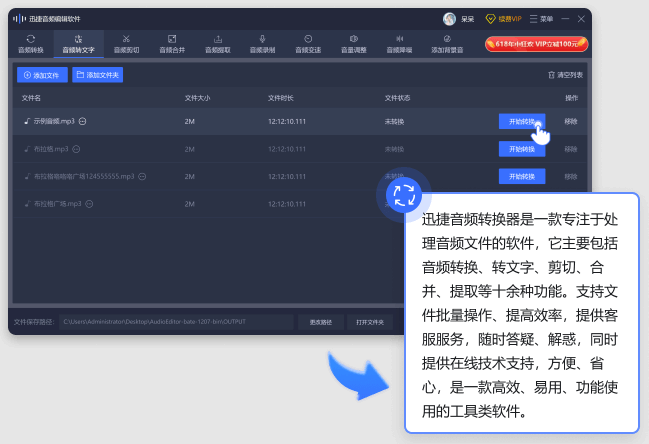The height and width of the screenshot is (444, 649).
Task: Click the 2M size of 布拉格广场.mp3
Action: [x=190, y=204]
